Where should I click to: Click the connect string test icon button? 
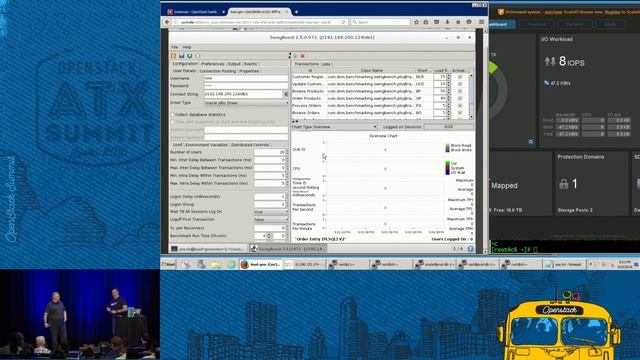click(x=286, y=94)
